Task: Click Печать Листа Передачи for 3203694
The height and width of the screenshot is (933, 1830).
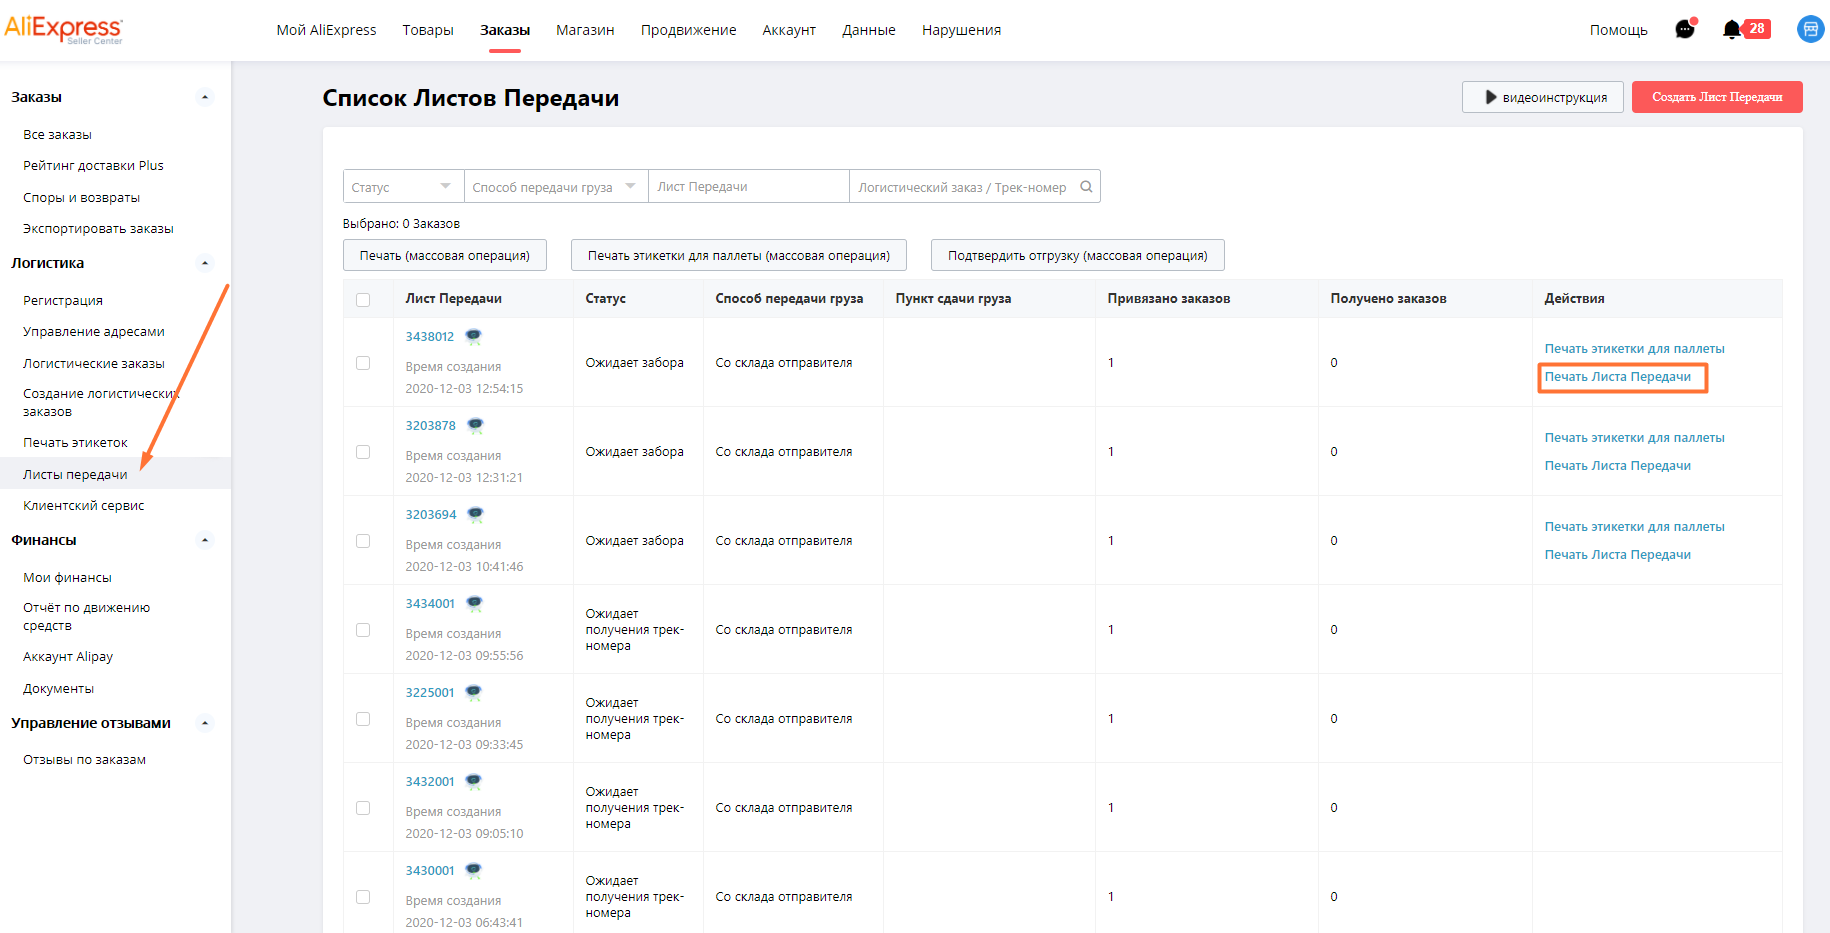Action: 1617,555
